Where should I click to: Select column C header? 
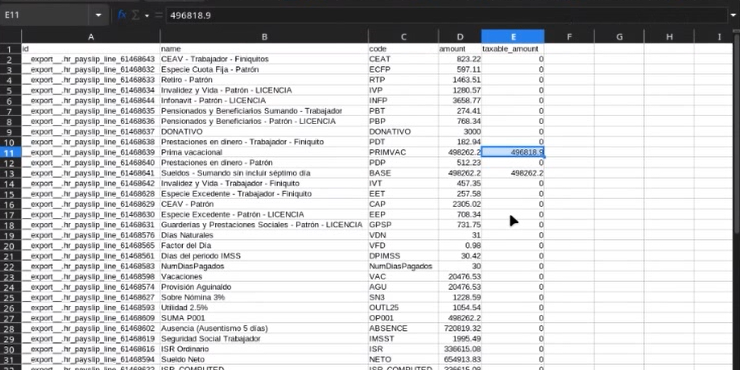pos(403,37)
